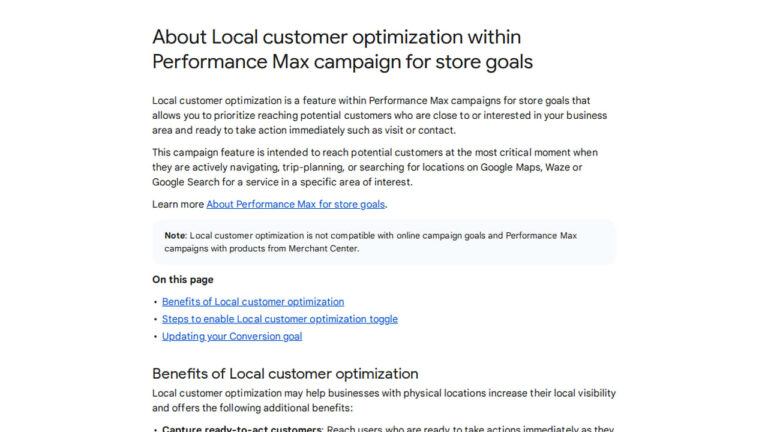Click the On this page heading

(x=183, y=280)
